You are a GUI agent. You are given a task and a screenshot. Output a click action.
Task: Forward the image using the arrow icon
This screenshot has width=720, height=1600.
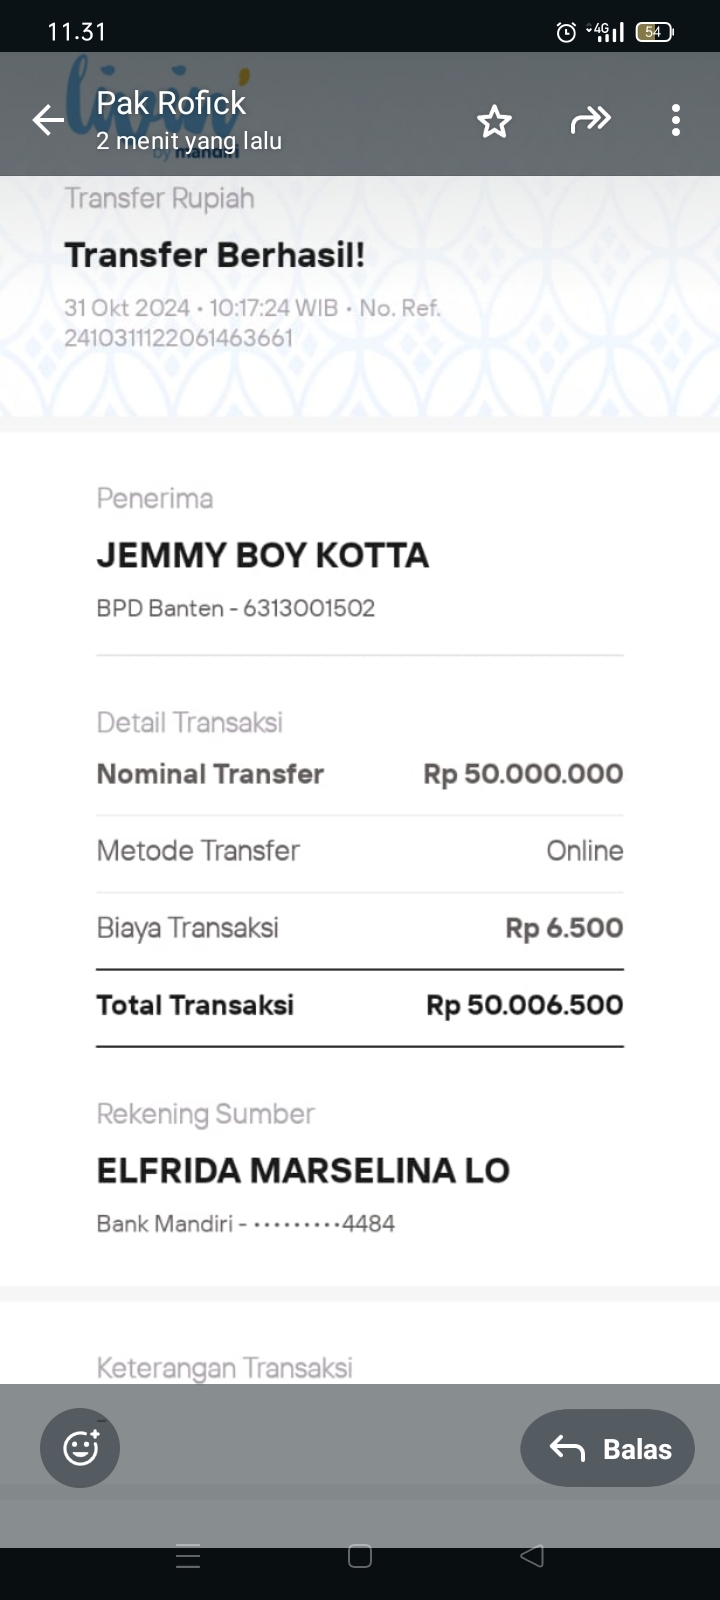coord(590,121)
